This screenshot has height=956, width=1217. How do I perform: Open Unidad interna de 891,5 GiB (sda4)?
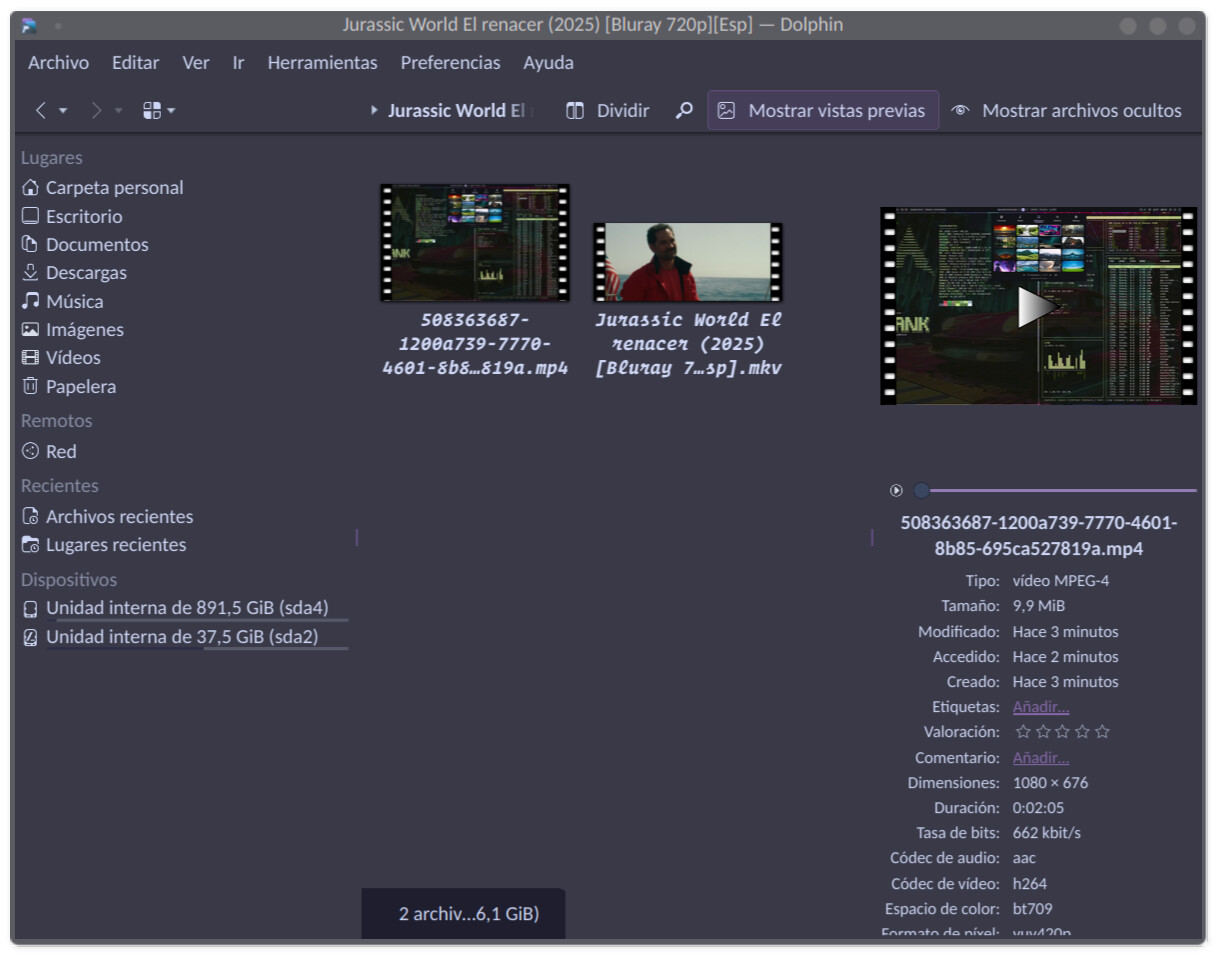click(x=186, y=608)
